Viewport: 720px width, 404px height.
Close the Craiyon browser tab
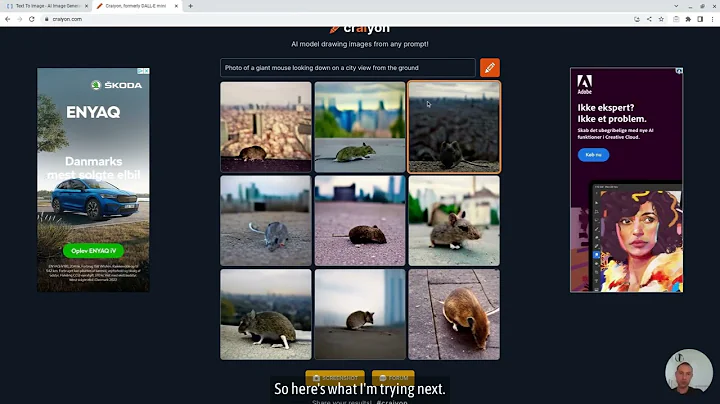coord(176,6)
